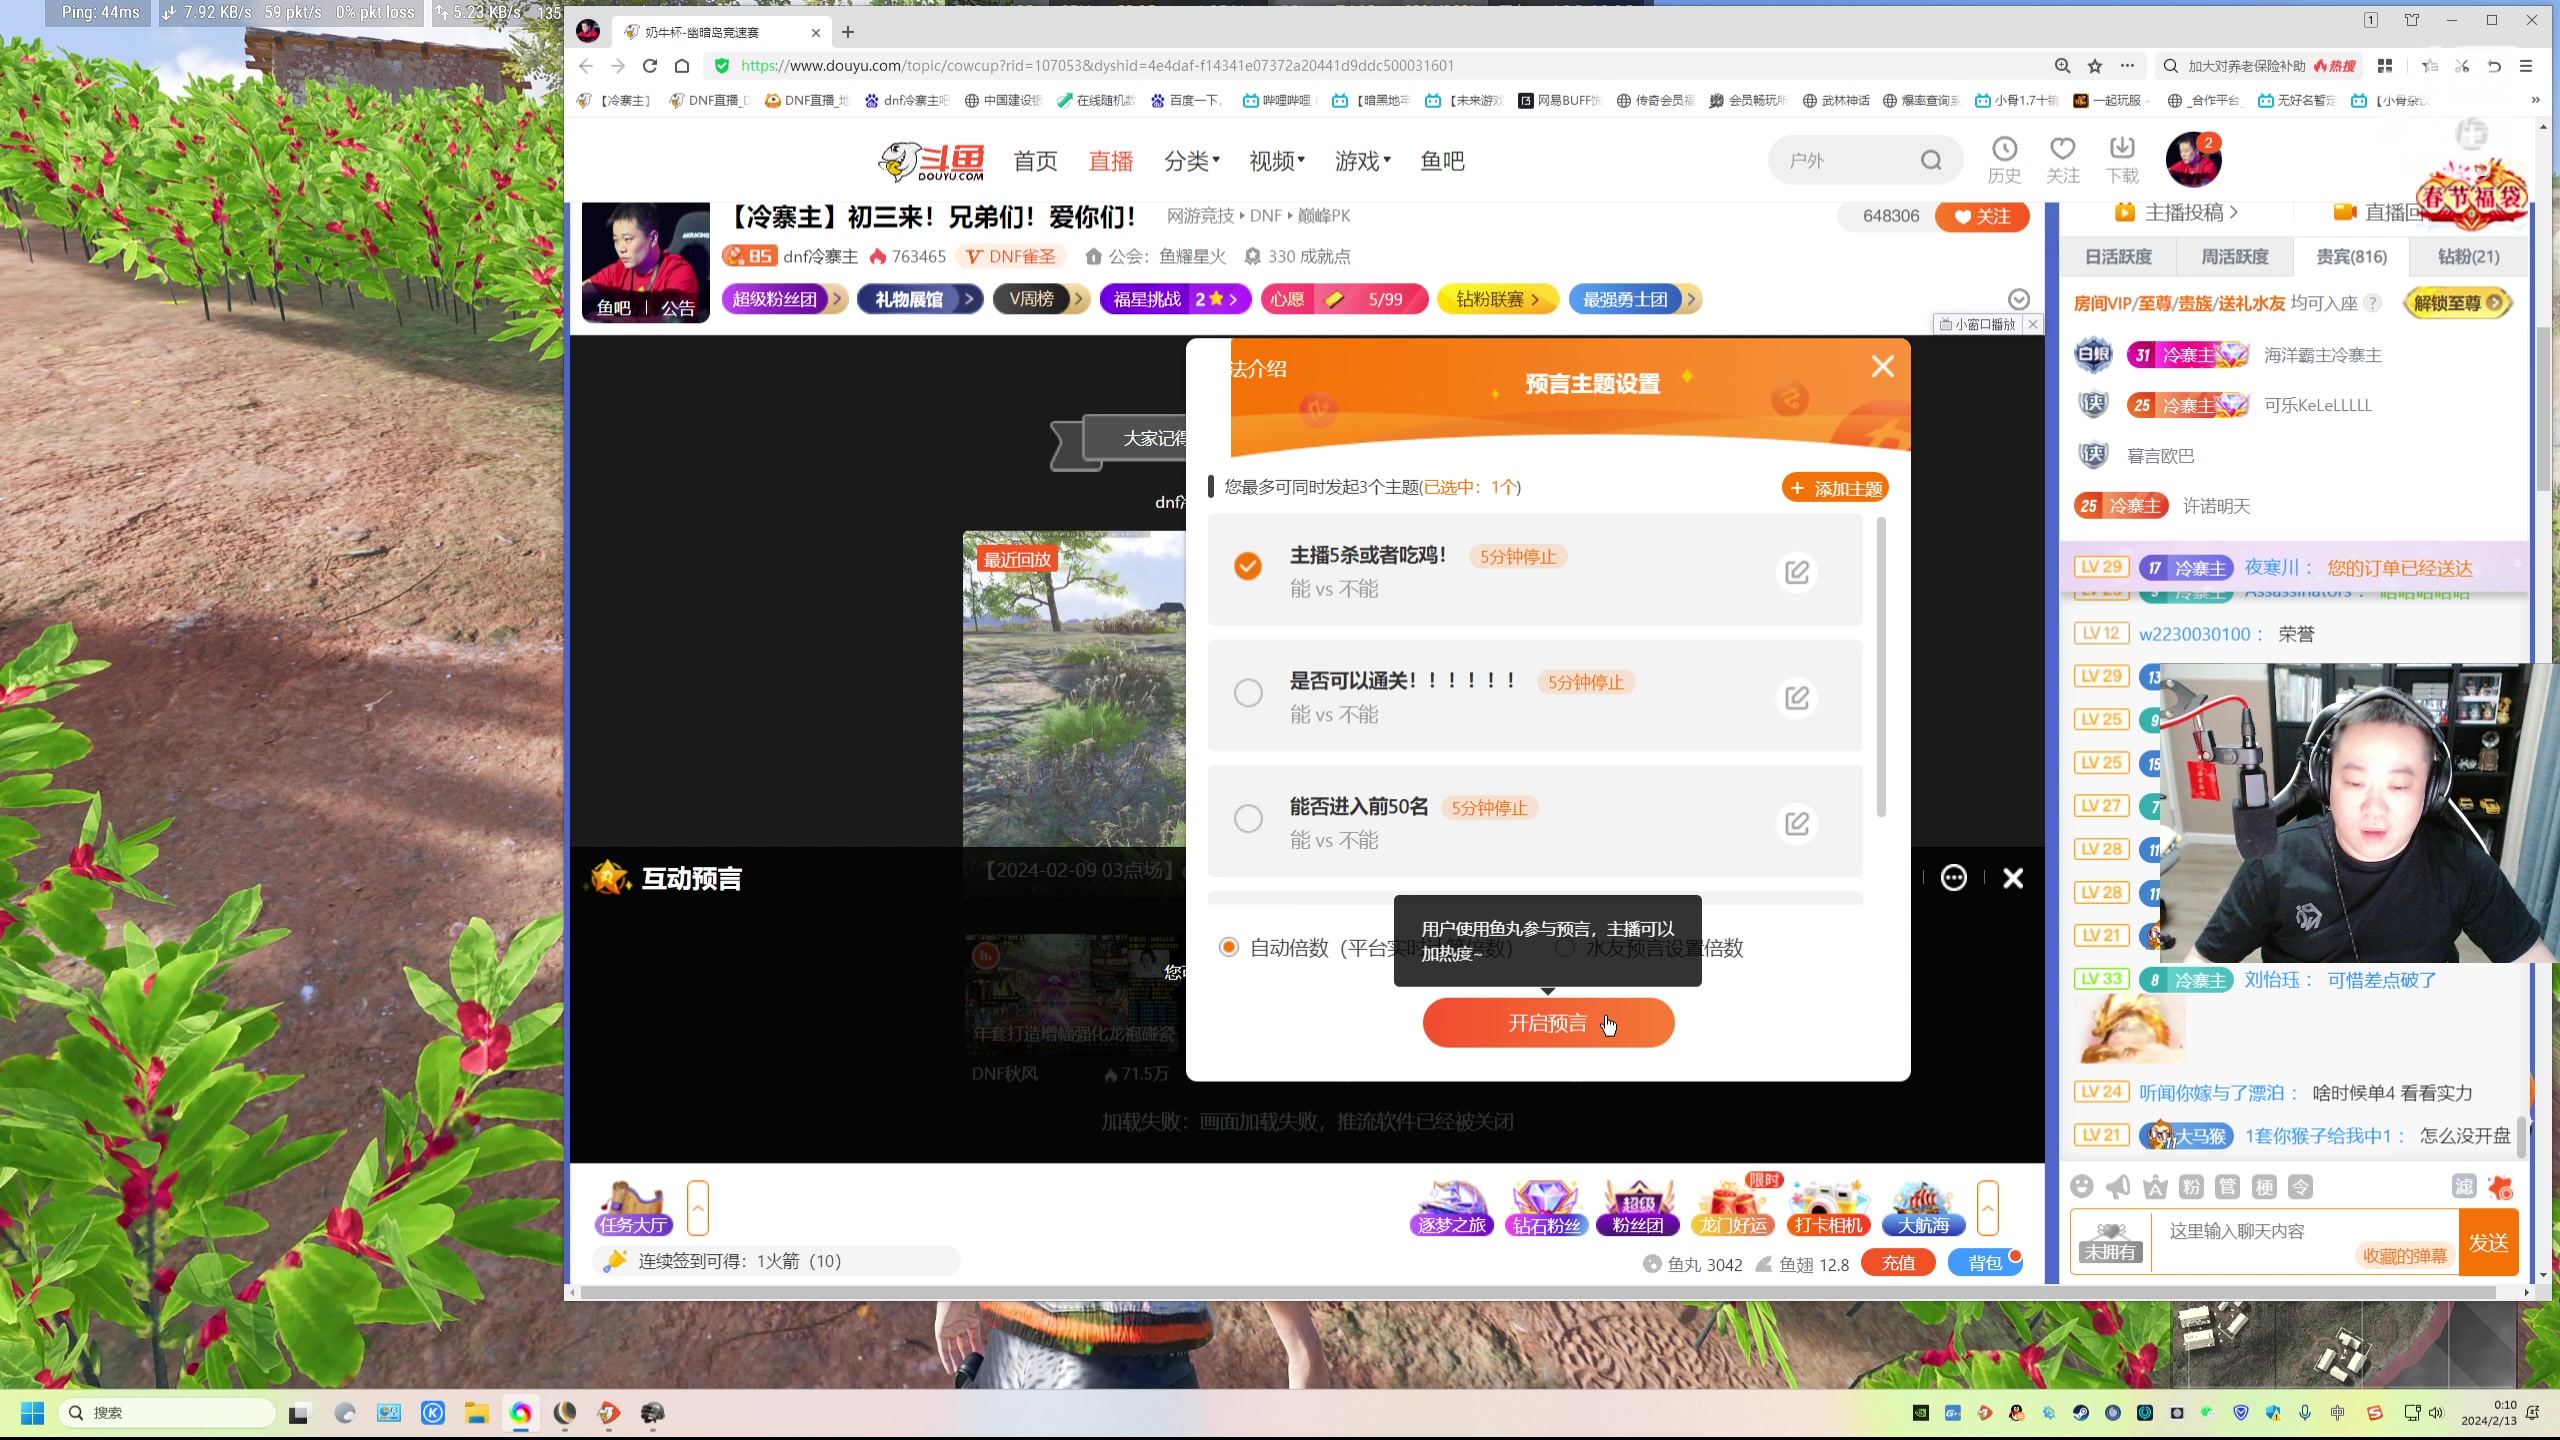Expand the circled chevron under follow button

(x=2019, y=299)
